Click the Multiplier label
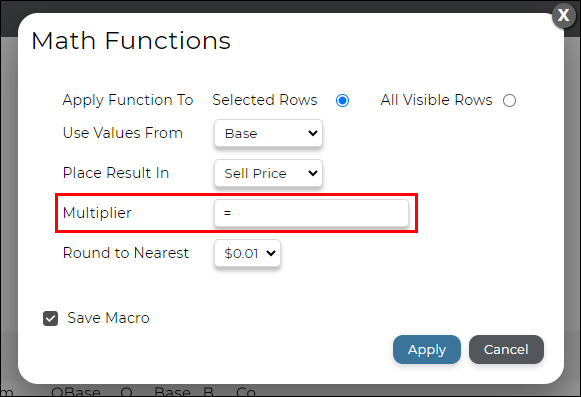 click(97, 213)
